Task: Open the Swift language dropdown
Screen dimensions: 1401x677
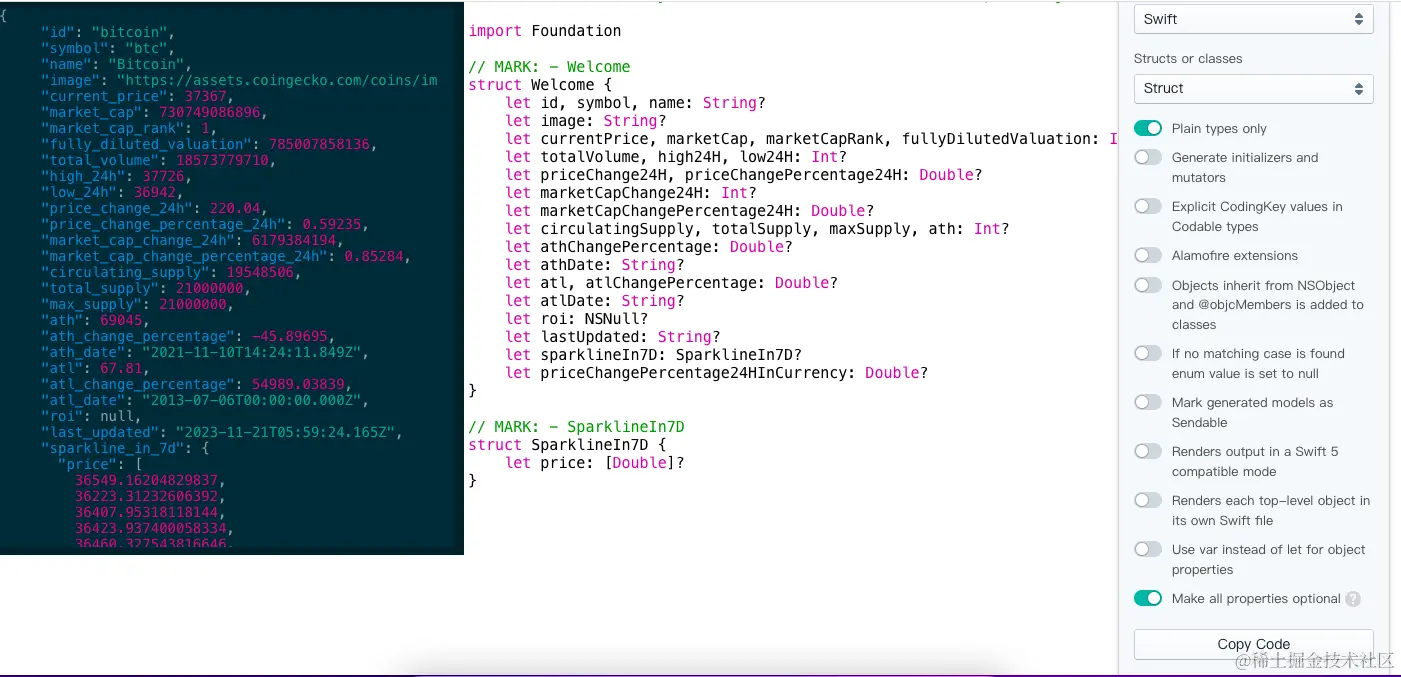Action: coord(1253,19)
